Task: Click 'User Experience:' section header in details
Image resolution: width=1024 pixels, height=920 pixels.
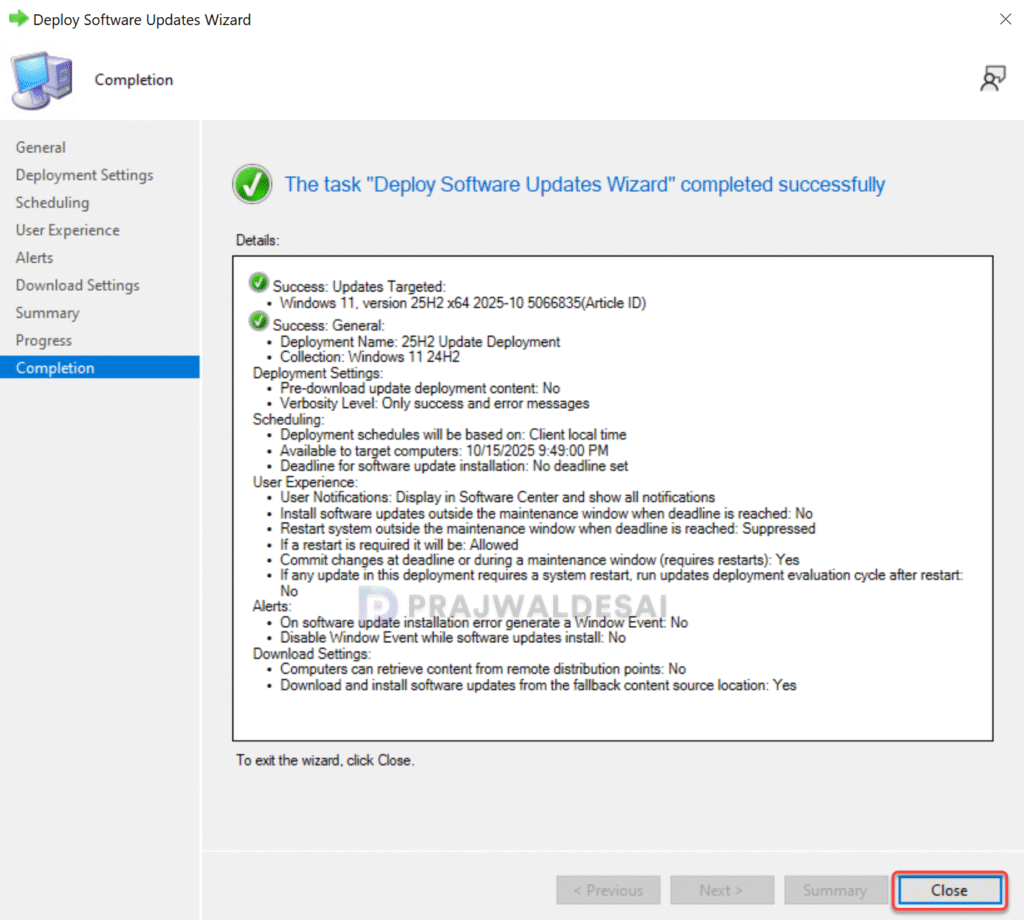Action: click(305, 482)
